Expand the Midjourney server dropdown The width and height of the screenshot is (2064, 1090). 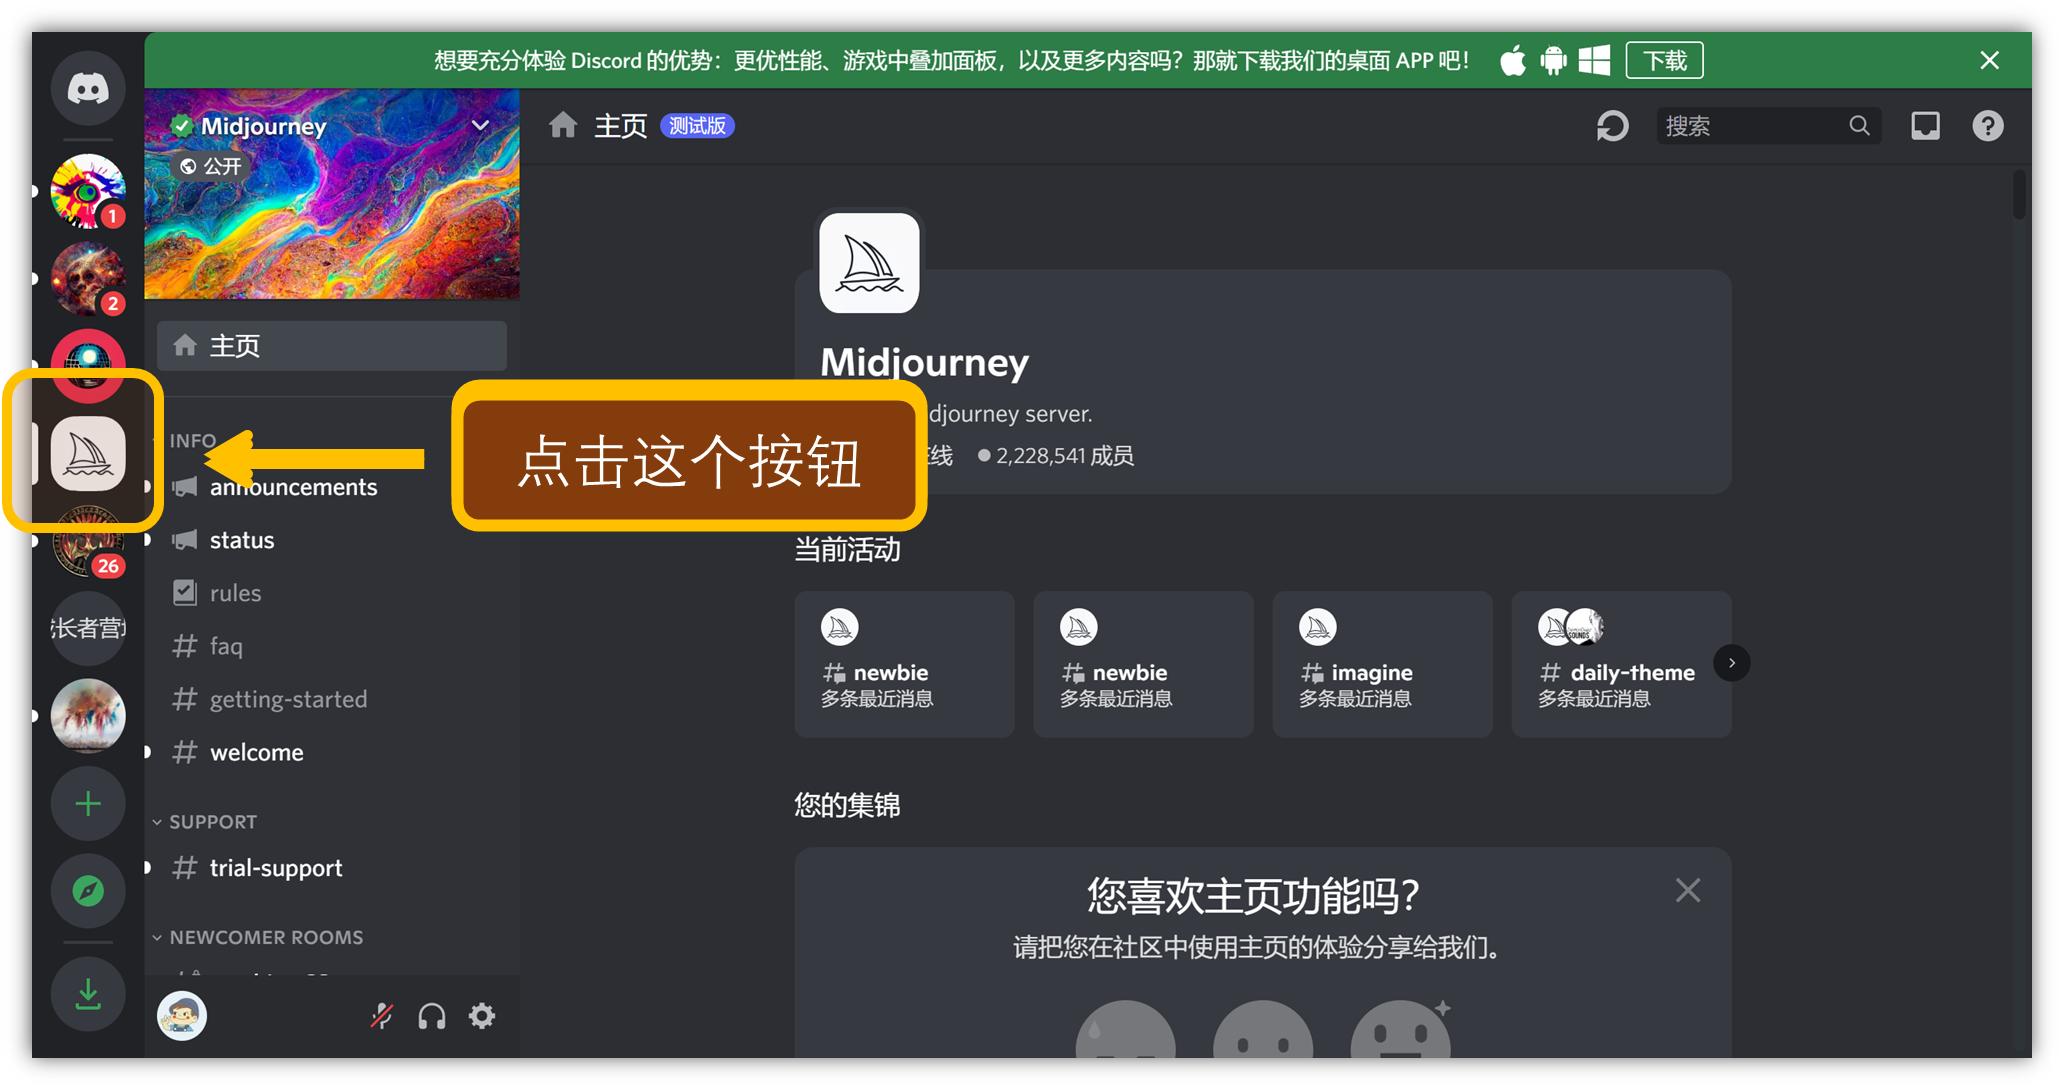click(482, 126)
